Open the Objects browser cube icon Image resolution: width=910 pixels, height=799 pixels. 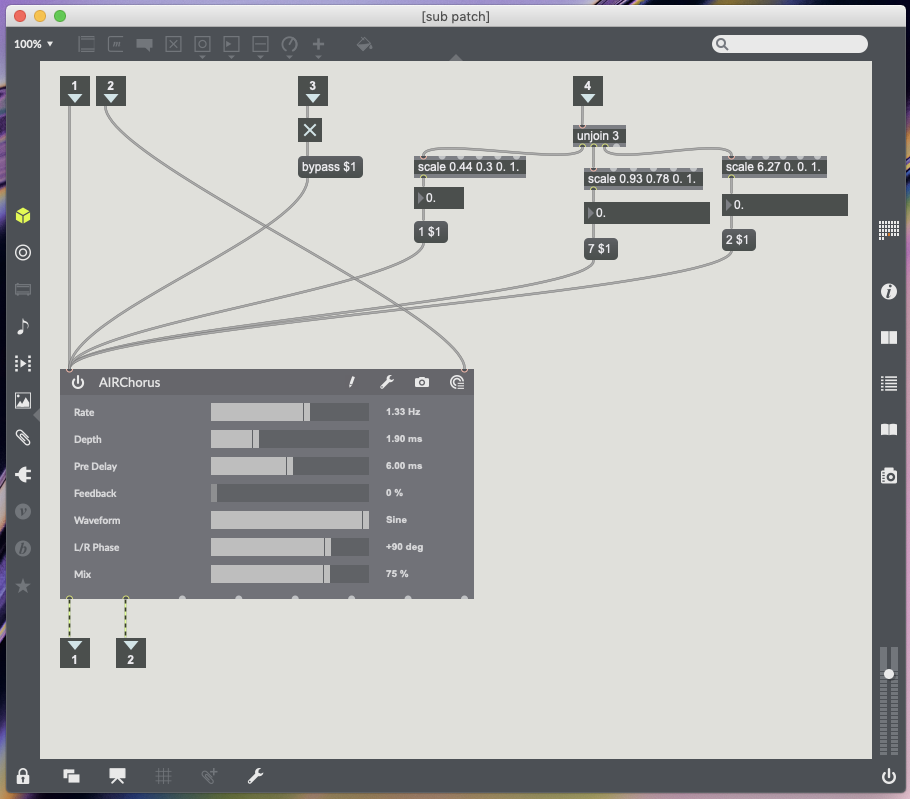(x=23, y=216)
